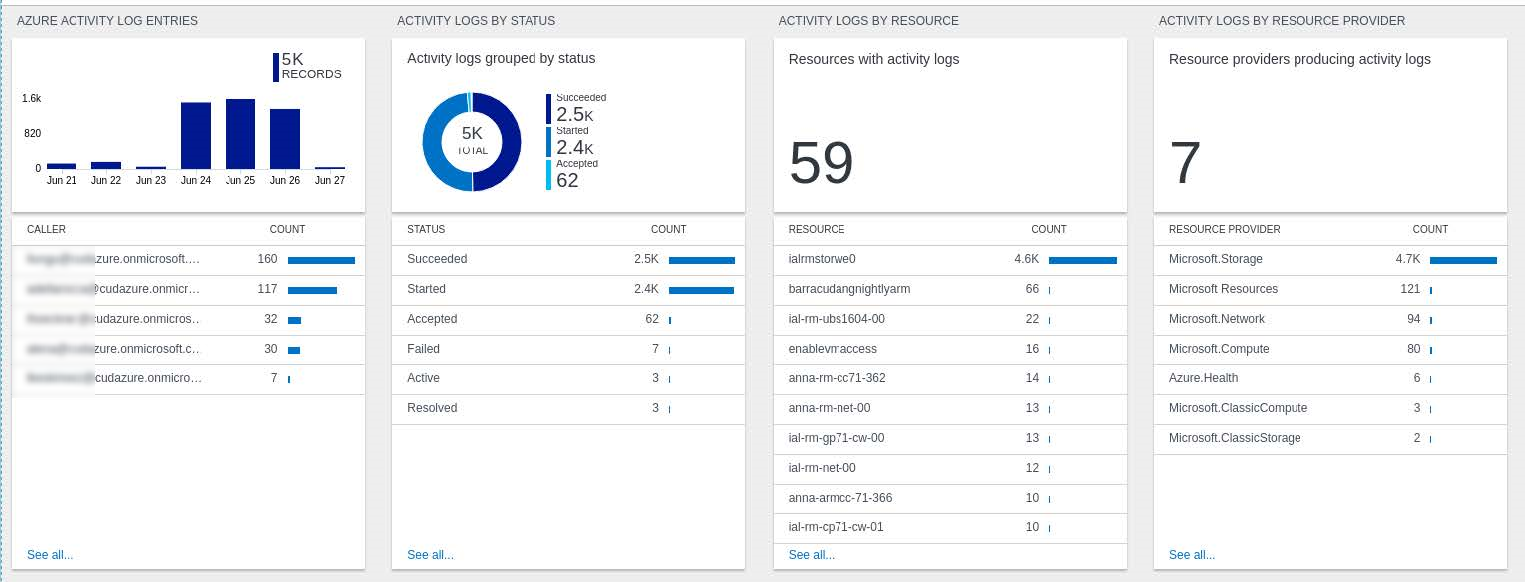Open the first See all link under caller list
1525x582 pixels.
point(50,555)
